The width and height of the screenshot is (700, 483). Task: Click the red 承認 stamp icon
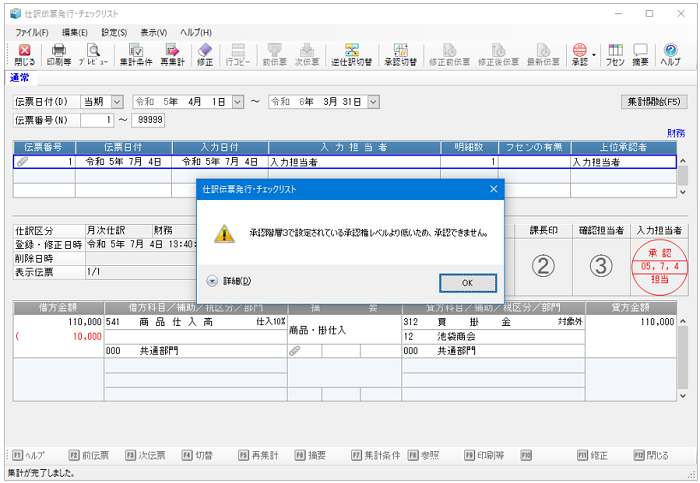click(579, 54)
